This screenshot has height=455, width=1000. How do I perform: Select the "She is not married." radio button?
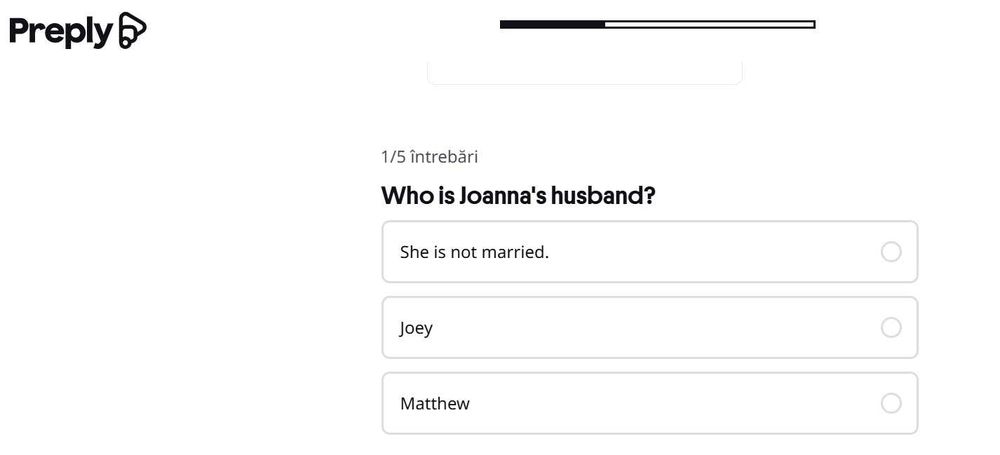(x=891, y=252)
